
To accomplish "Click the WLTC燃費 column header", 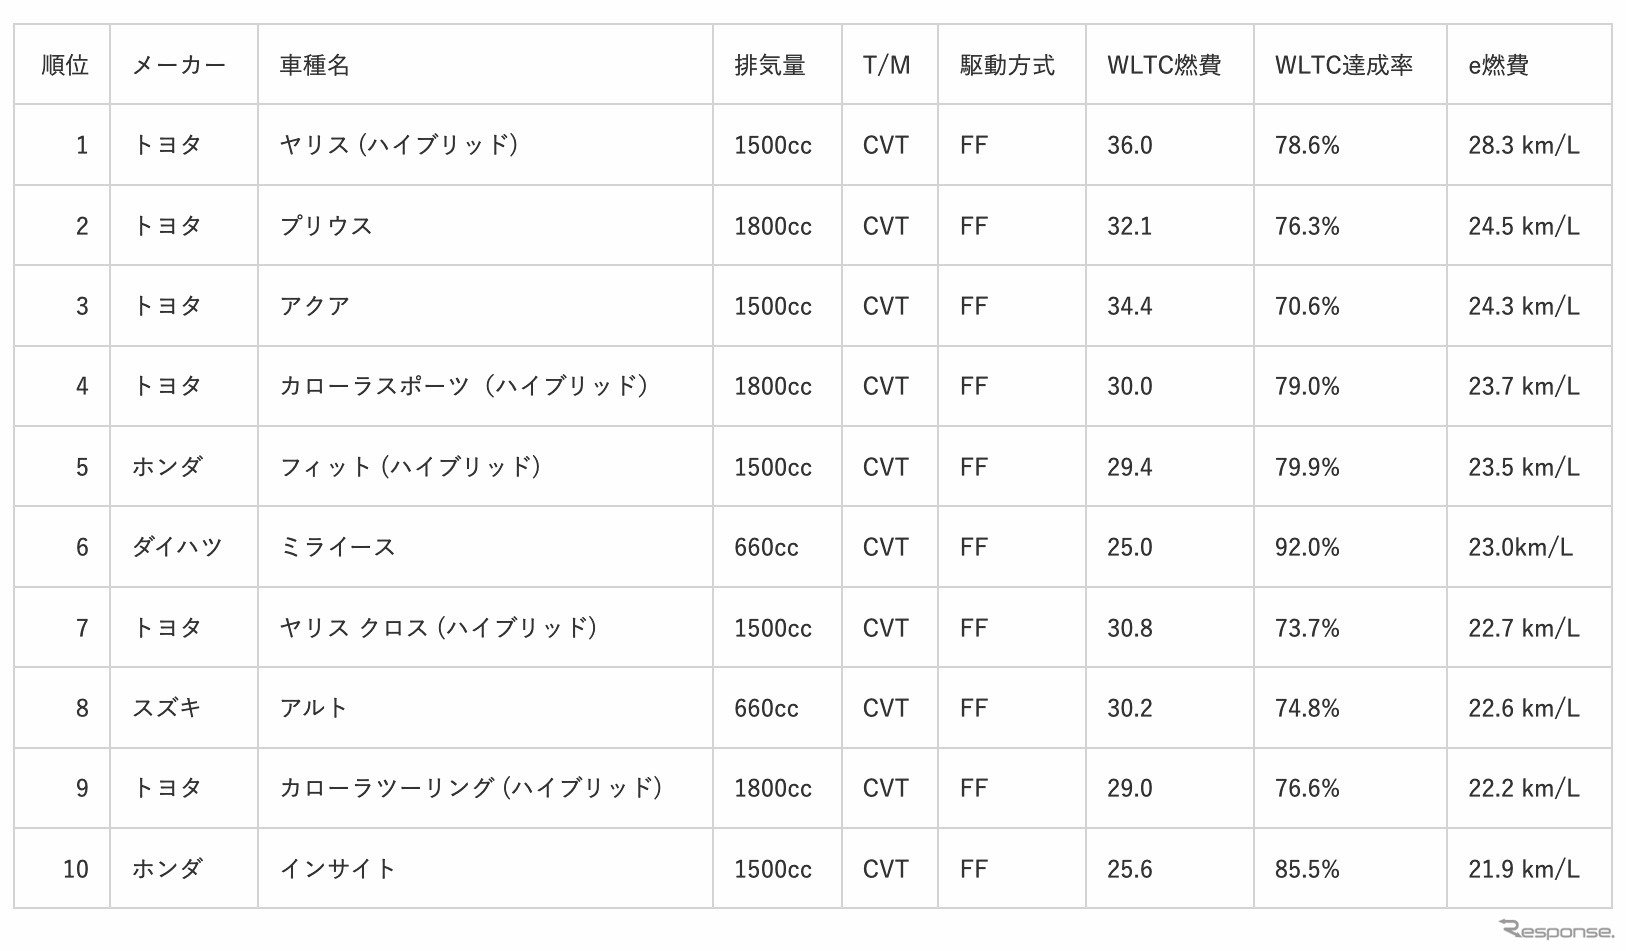I will [1163, 66].
